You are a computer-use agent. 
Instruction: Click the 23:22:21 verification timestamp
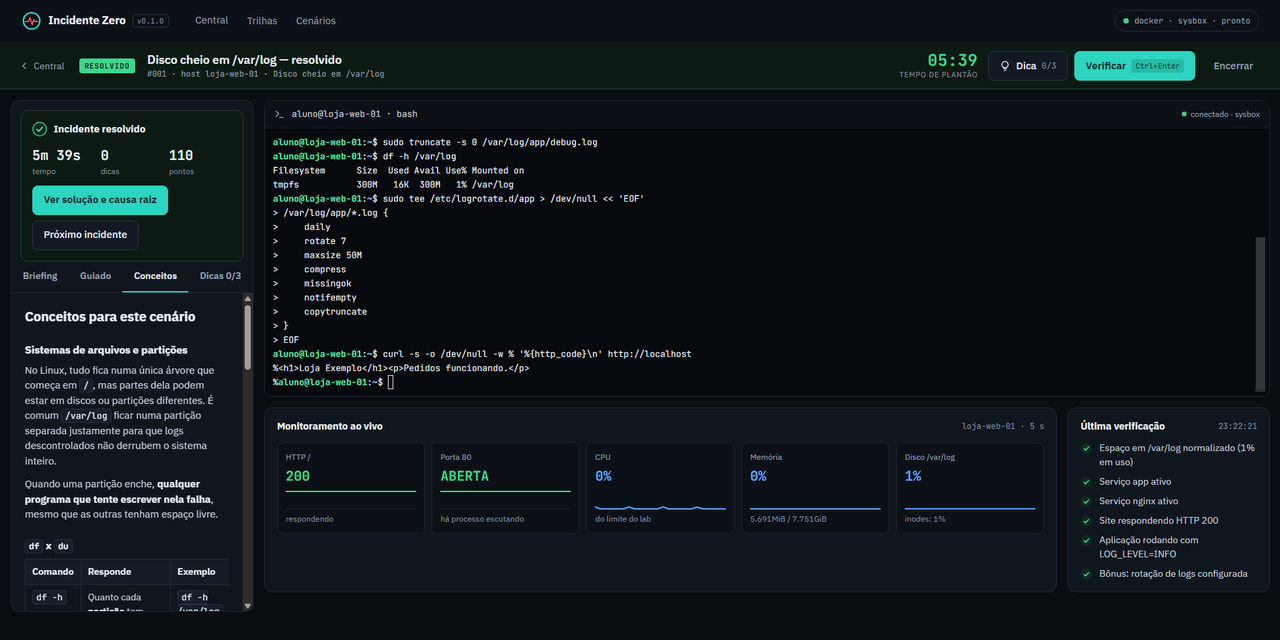1238,426
